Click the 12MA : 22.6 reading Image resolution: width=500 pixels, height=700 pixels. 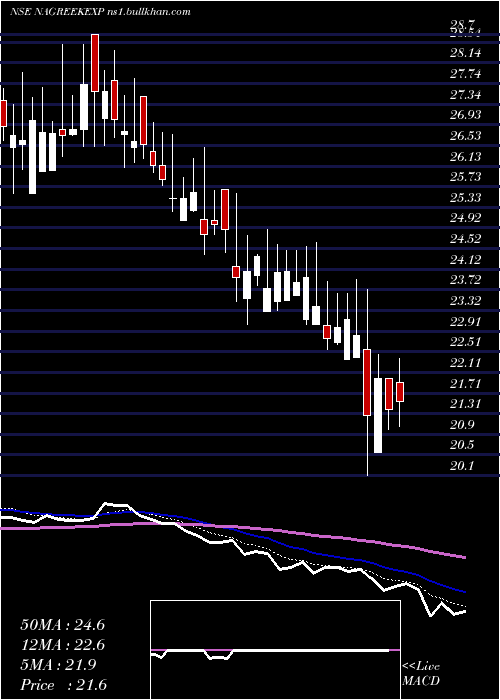point(62,645)
